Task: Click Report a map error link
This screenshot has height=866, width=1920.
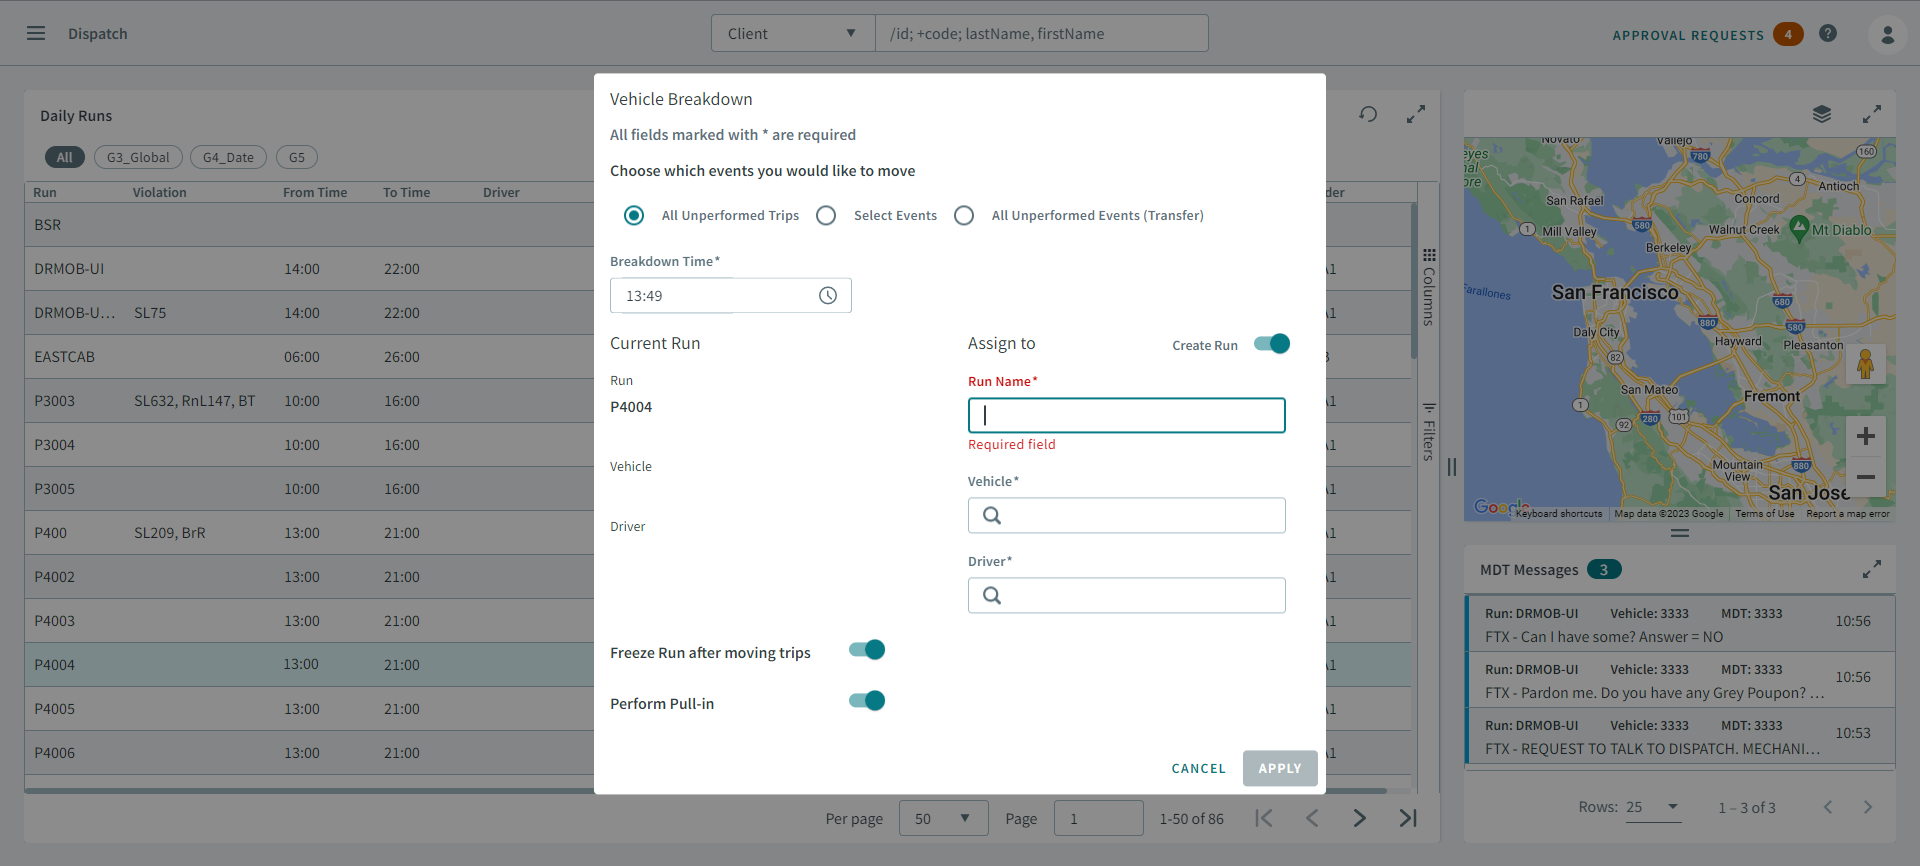Action: click(x=1848, y=514)
